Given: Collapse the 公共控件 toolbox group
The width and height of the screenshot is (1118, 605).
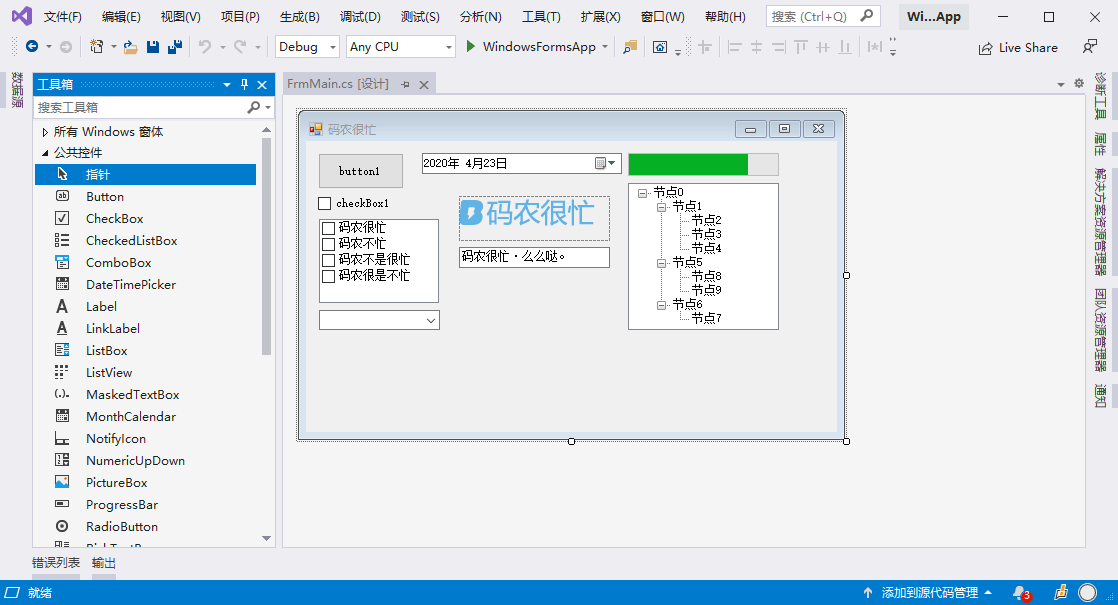Looking at the screenshot, I should point(45,153).
